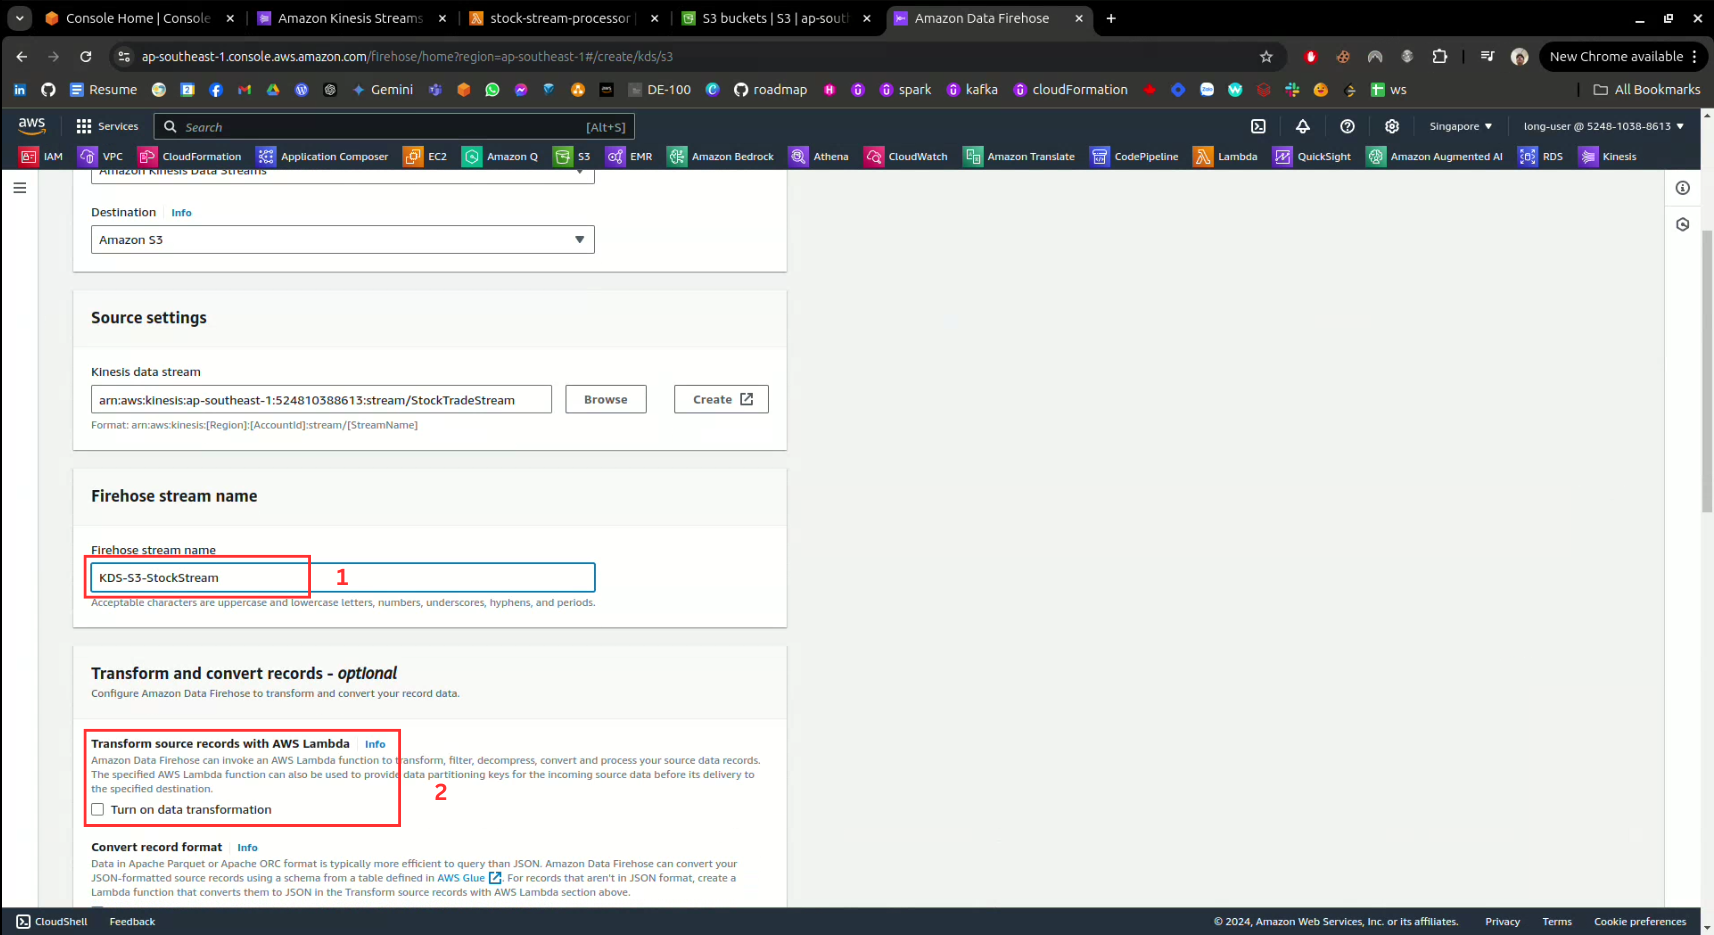Open the AWS notifications bell

pos(1302,126)
